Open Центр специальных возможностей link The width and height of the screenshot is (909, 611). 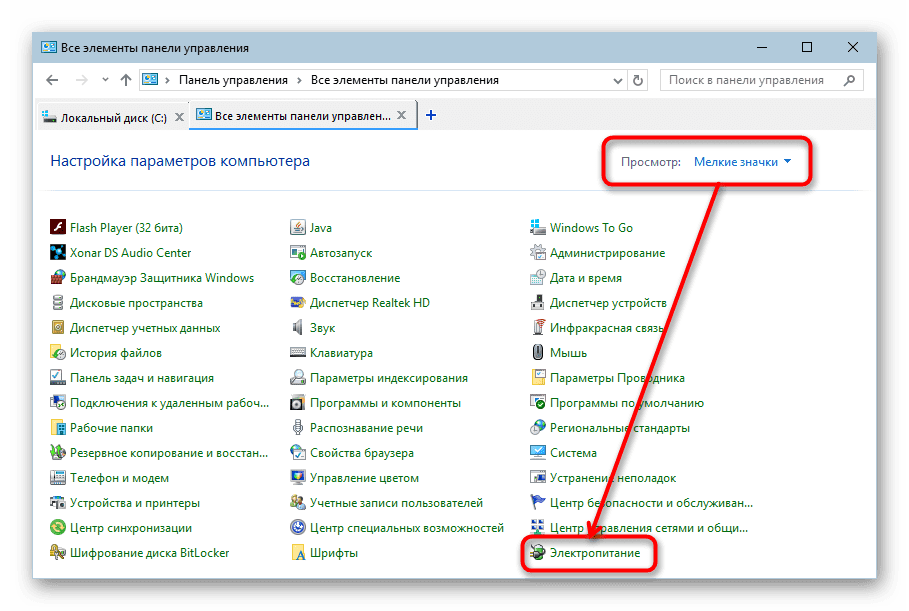pos(407,528)
